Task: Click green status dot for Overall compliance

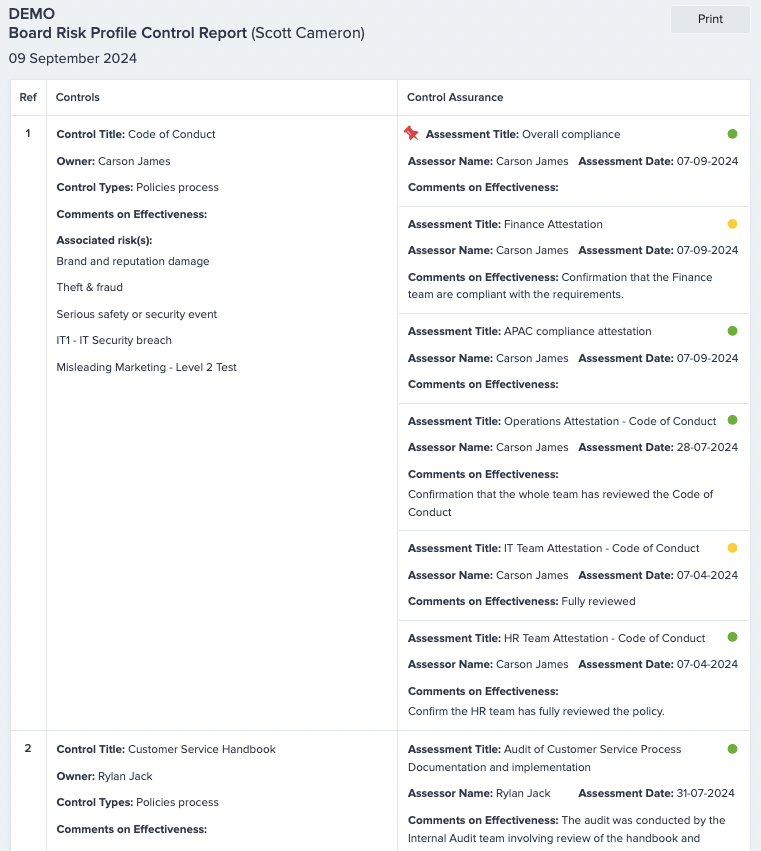Action: pyautogui.click(x=732, y=134)
